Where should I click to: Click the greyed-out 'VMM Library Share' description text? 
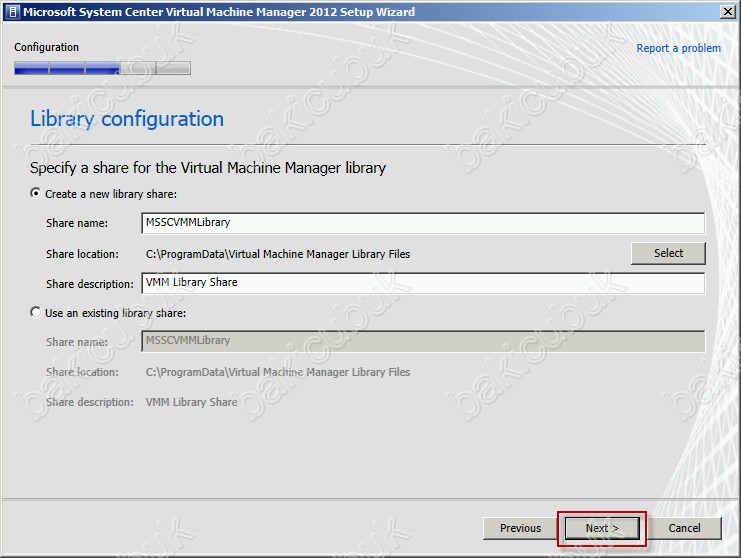pyautogui.click(x=191, y=402)
